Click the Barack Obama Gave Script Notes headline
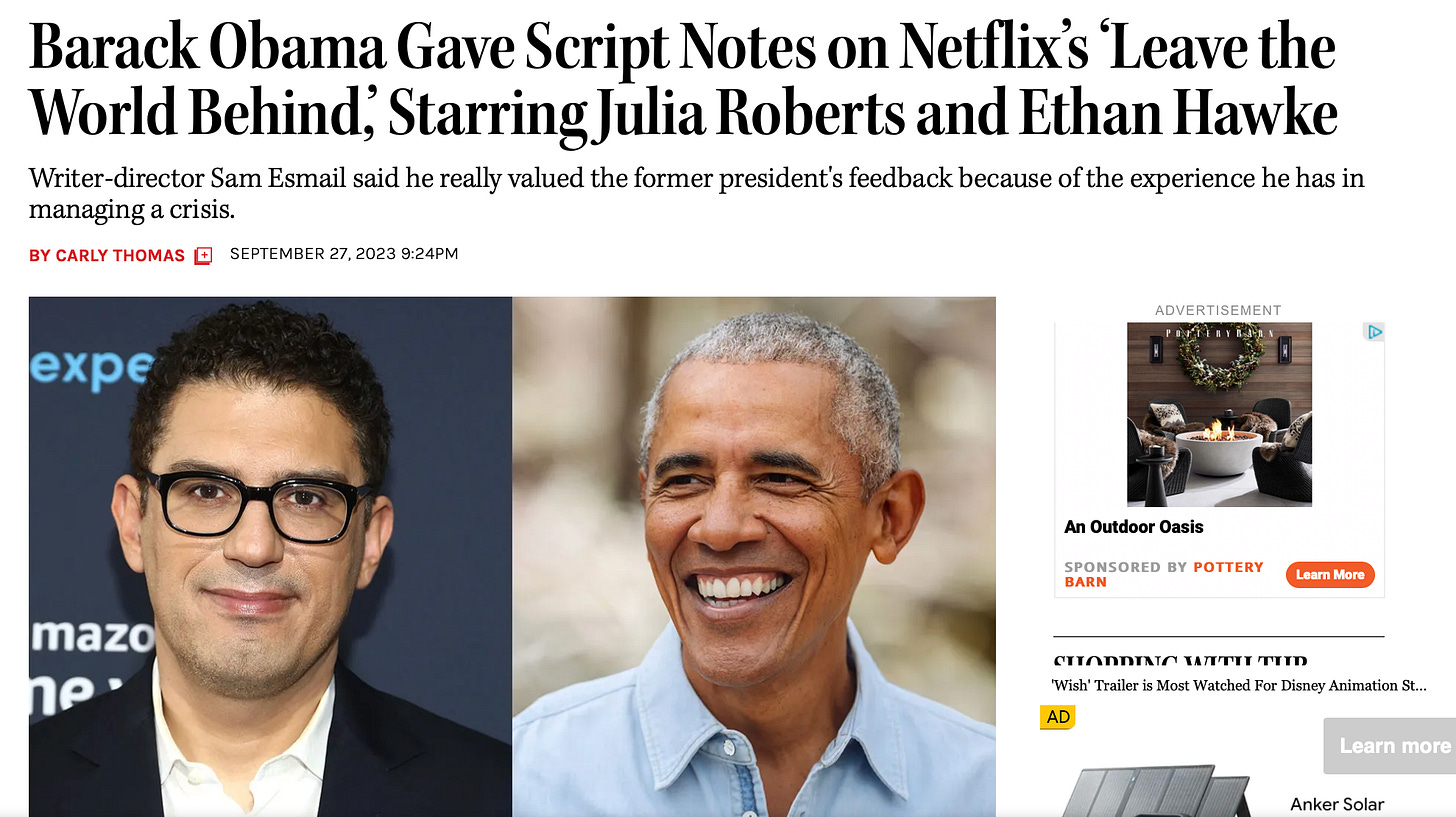 (x=683, y=83)
